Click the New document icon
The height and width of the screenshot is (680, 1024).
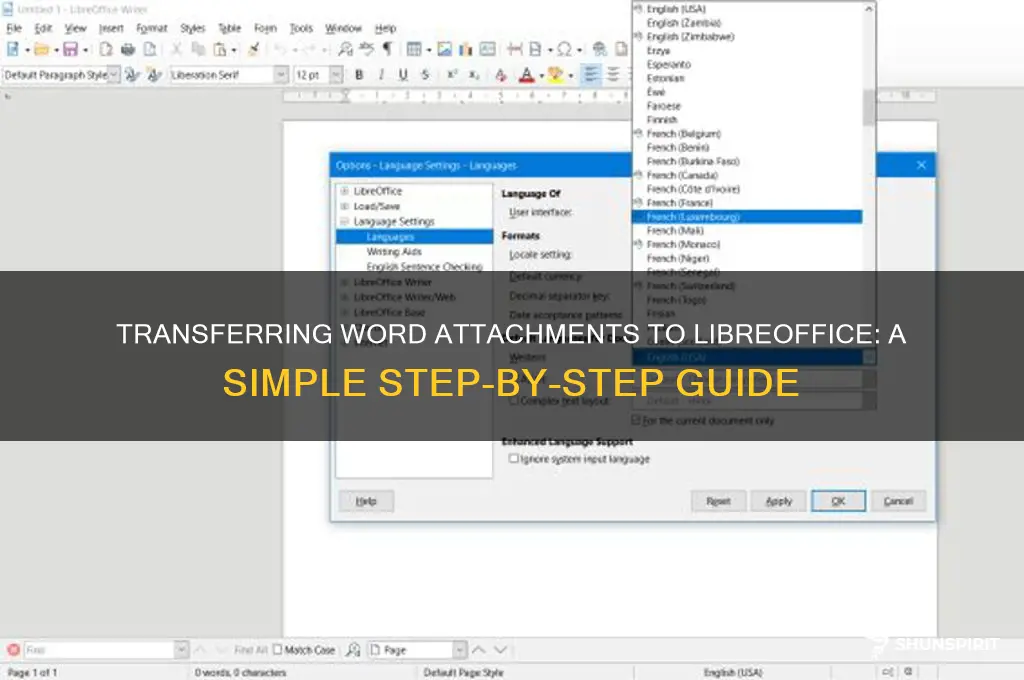coord(12,49)
